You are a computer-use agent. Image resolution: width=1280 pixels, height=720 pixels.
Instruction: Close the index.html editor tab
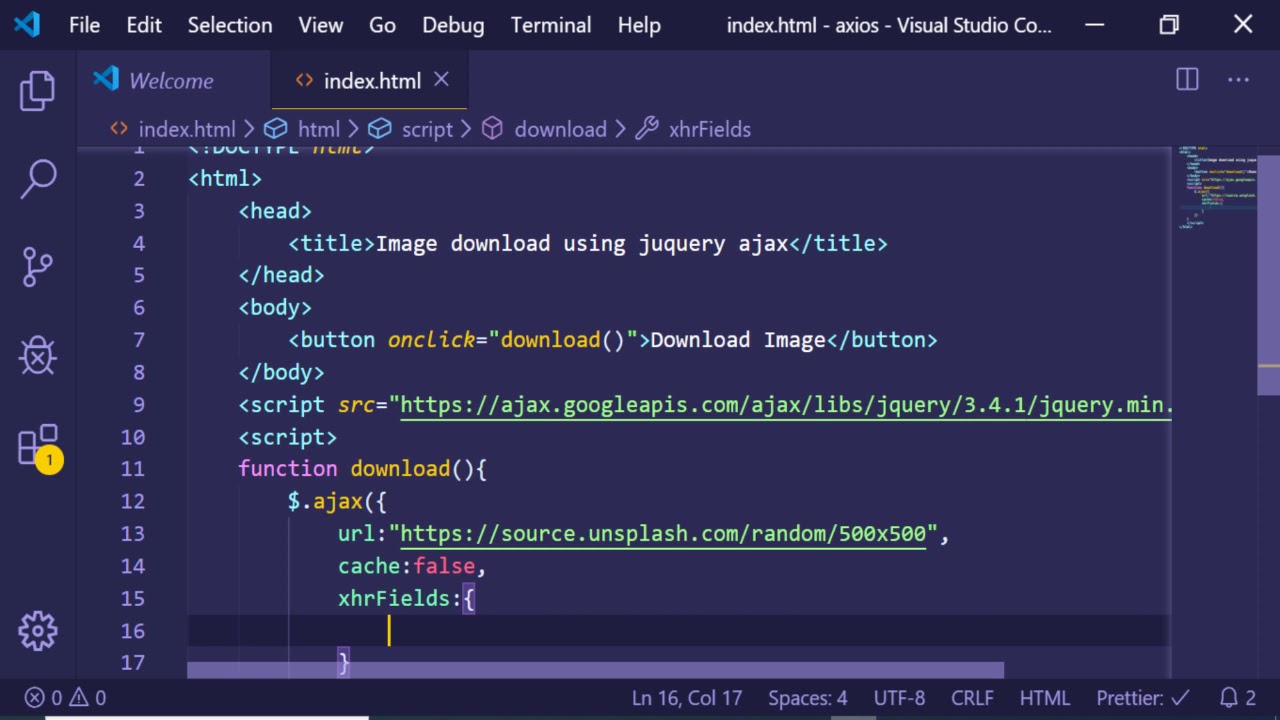tap(441, 80)
